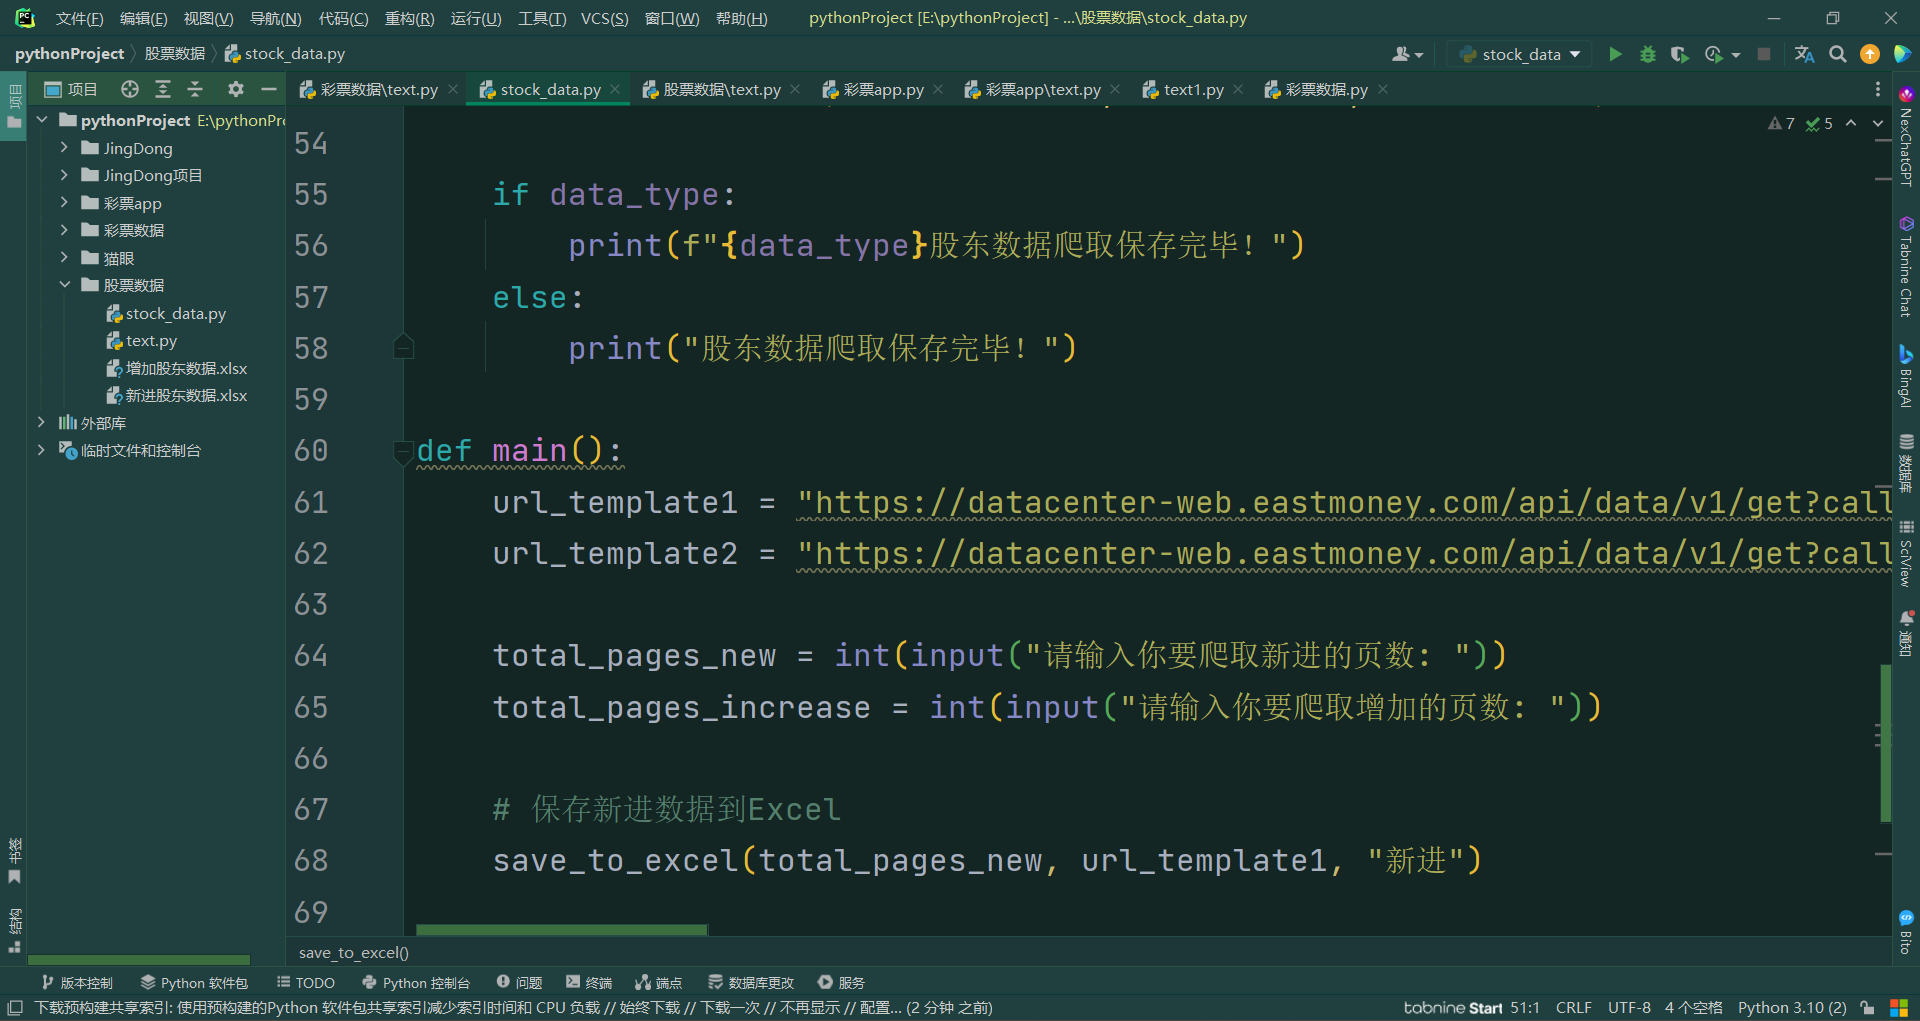Select opened file locate target icon

[130, 89]
